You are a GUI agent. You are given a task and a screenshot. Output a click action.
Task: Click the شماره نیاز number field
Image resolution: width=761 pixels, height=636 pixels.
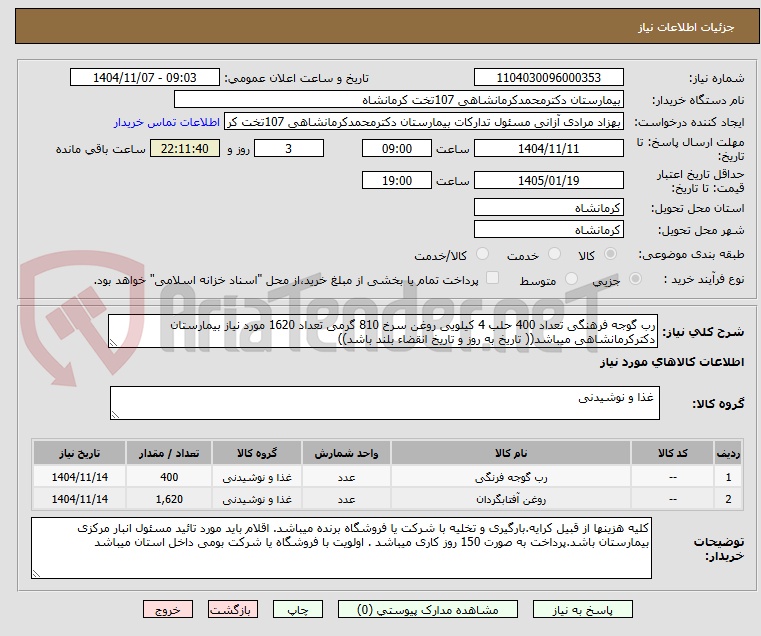point(548,78)
